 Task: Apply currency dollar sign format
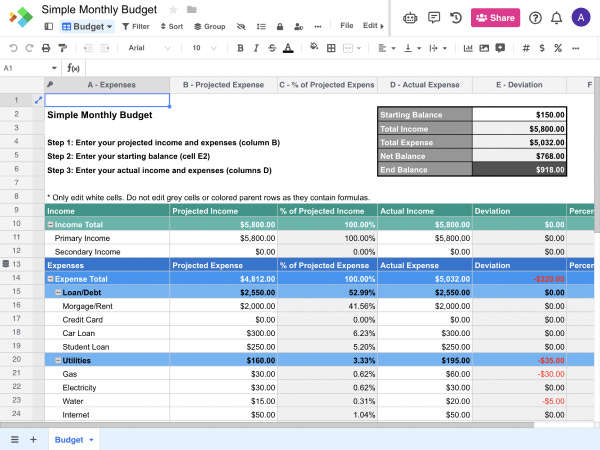542,48
